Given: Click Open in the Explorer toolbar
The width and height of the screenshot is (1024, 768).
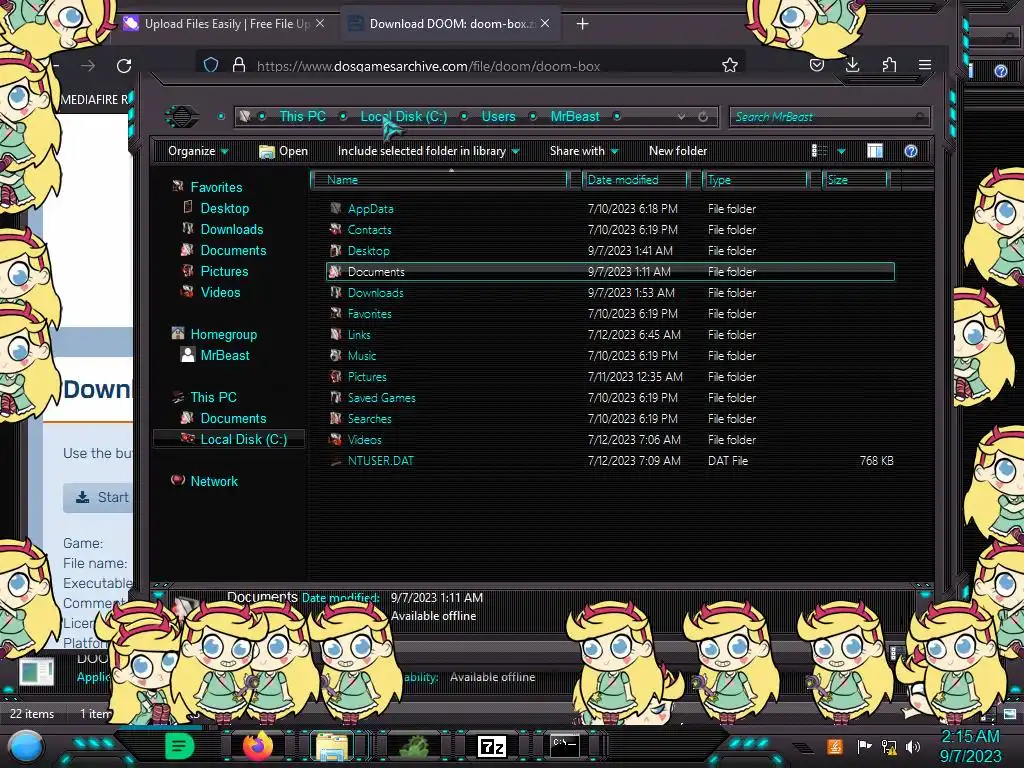Looking at the screenshot, I should [283, 151].
